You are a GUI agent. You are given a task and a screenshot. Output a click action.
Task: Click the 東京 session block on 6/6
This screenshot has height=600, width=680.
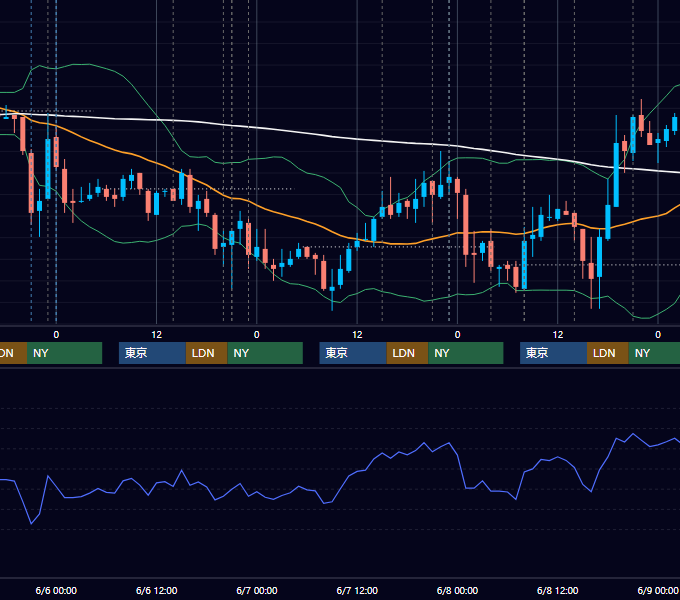point(152,353)
